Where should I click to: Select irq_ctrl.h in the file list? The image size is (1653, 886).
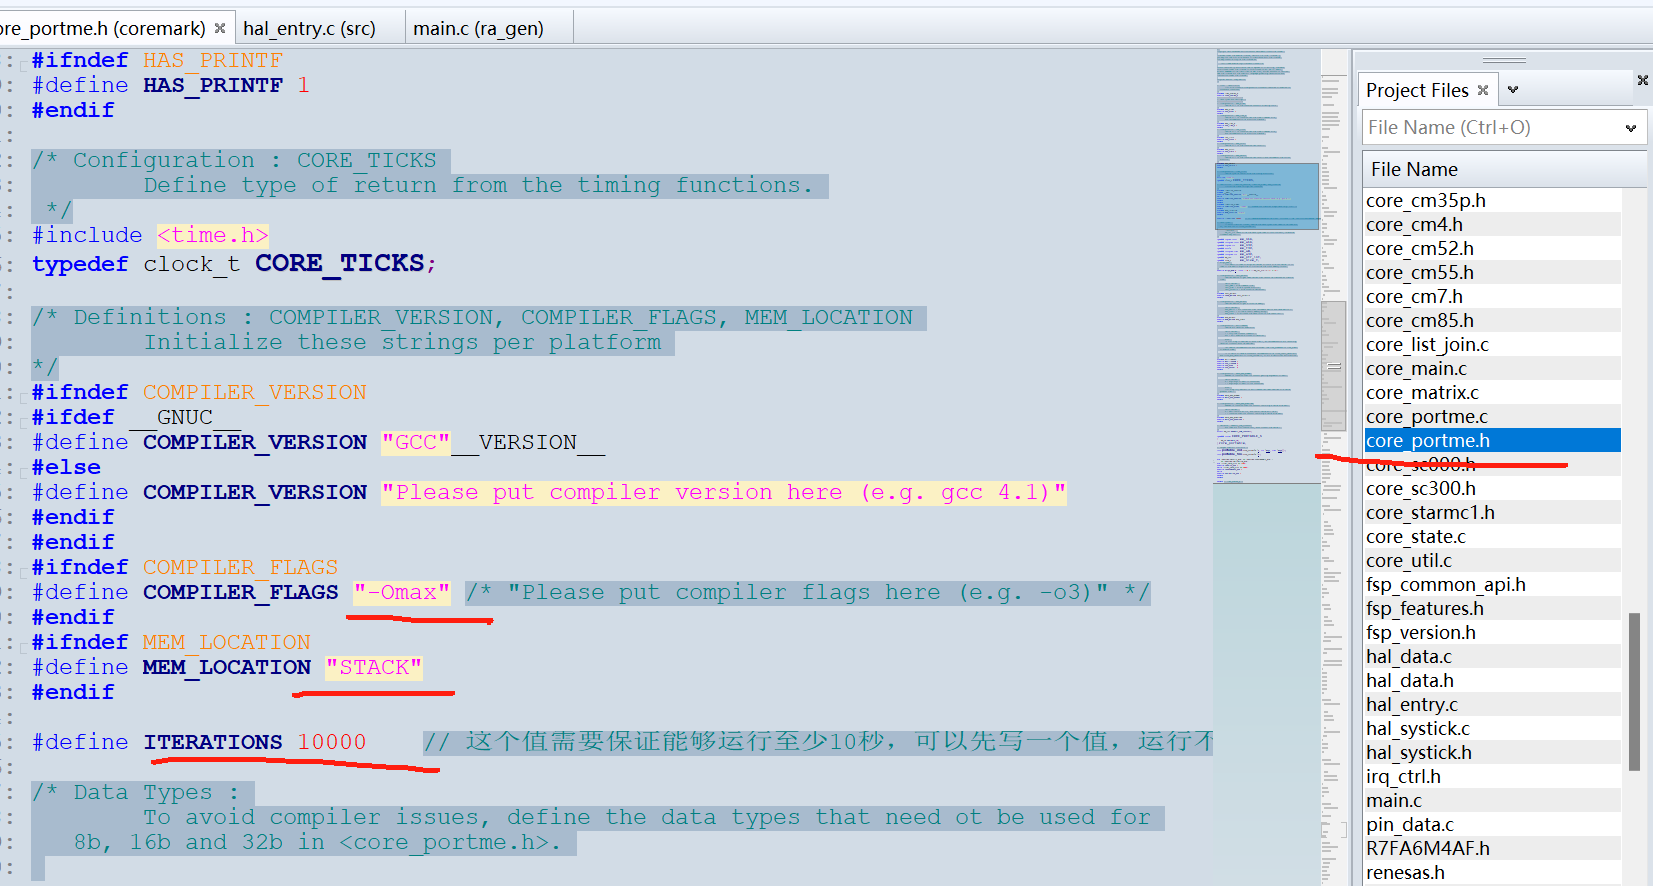(x=1492, y=777)
